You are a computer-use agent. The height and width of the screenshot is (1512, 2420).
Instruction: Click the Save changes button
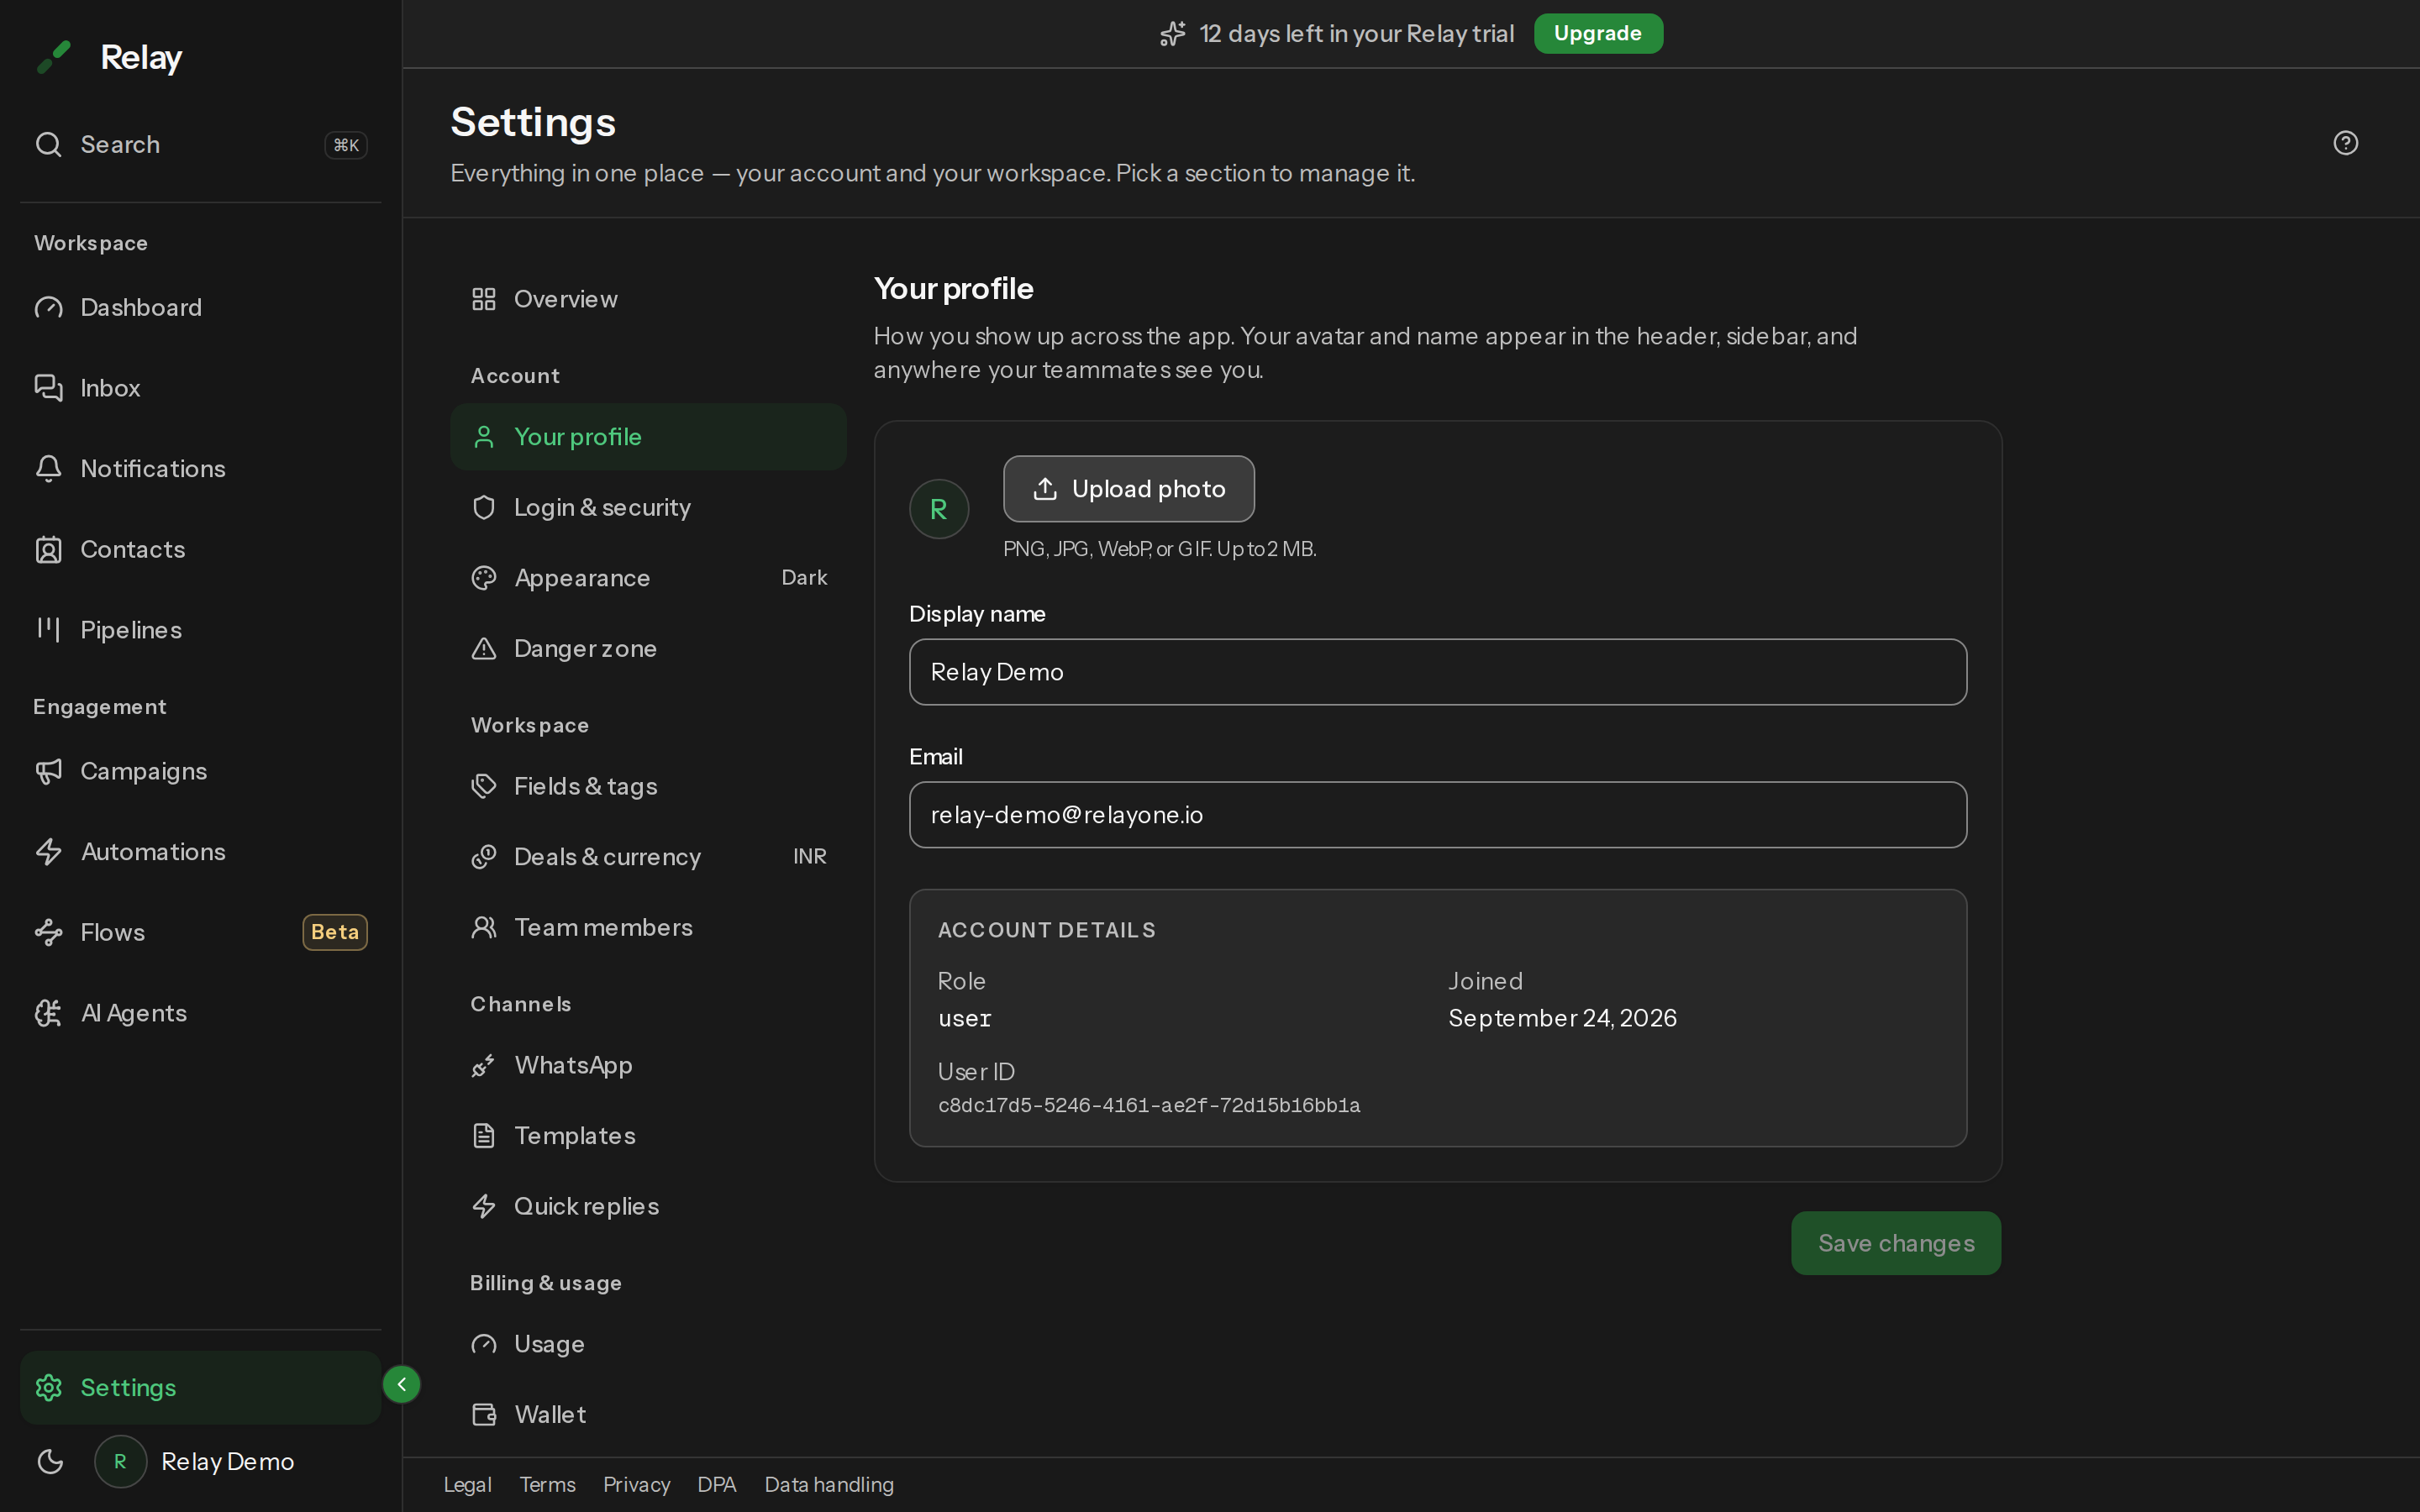[x=1896, y=1243]
